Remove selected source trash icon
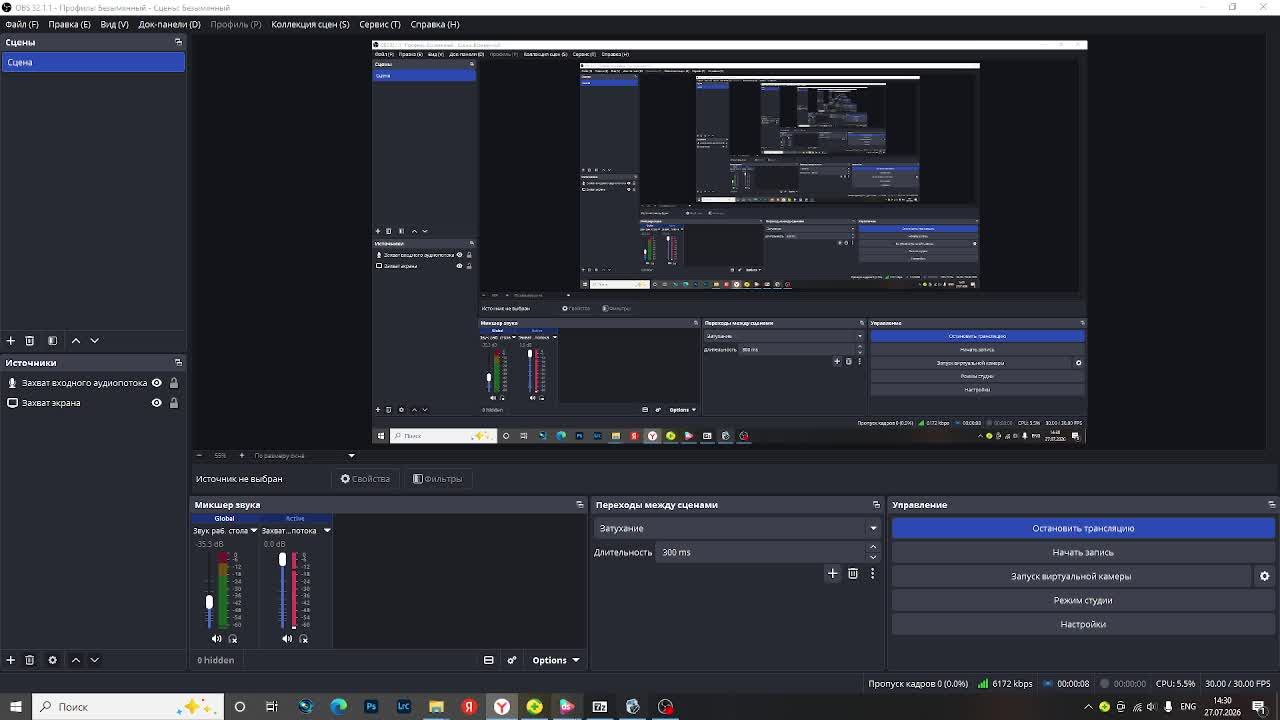The image size is (1280, 720). [29, 660]
